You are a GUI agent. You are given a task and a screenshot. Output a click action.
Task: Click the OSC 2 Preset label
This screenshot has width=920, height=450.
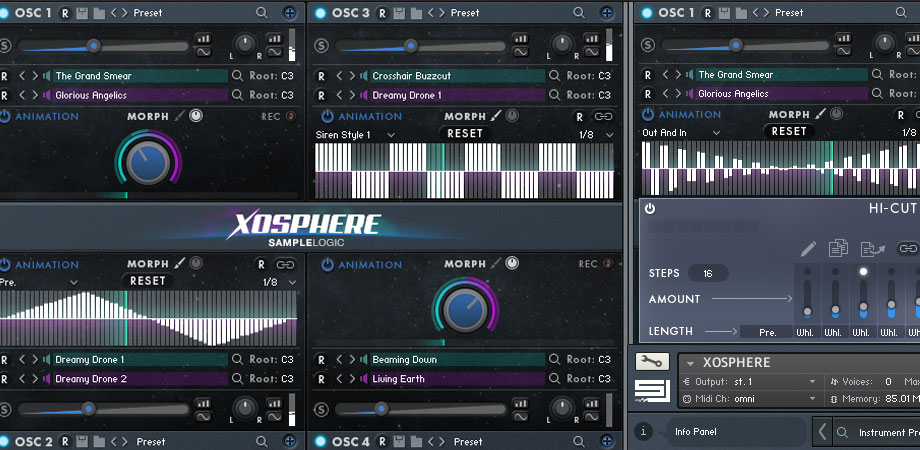pyautogui.click(x=150, y=441)
